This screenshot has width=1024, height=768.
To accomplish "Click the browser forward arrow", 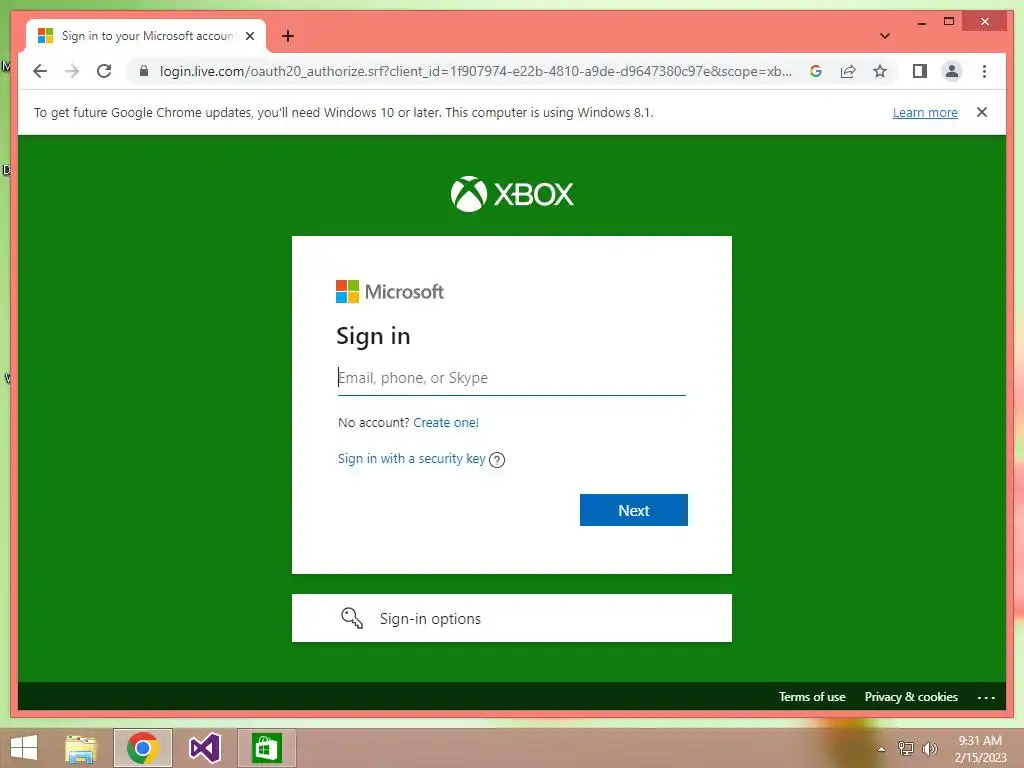I will click(x=72, y=71).
